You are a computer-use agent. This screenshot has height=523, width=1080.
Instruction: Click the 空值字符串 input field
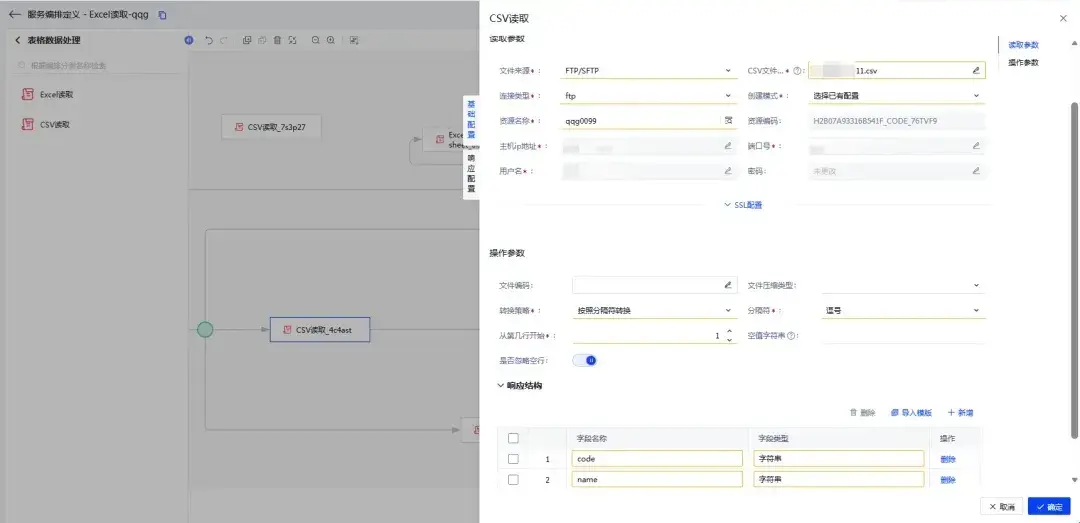[903, 336]
